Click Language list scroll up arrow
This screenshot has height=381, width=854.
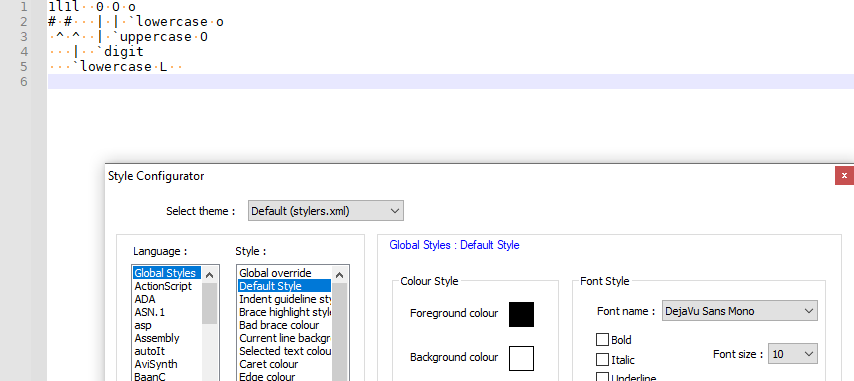tap(210, 275)
